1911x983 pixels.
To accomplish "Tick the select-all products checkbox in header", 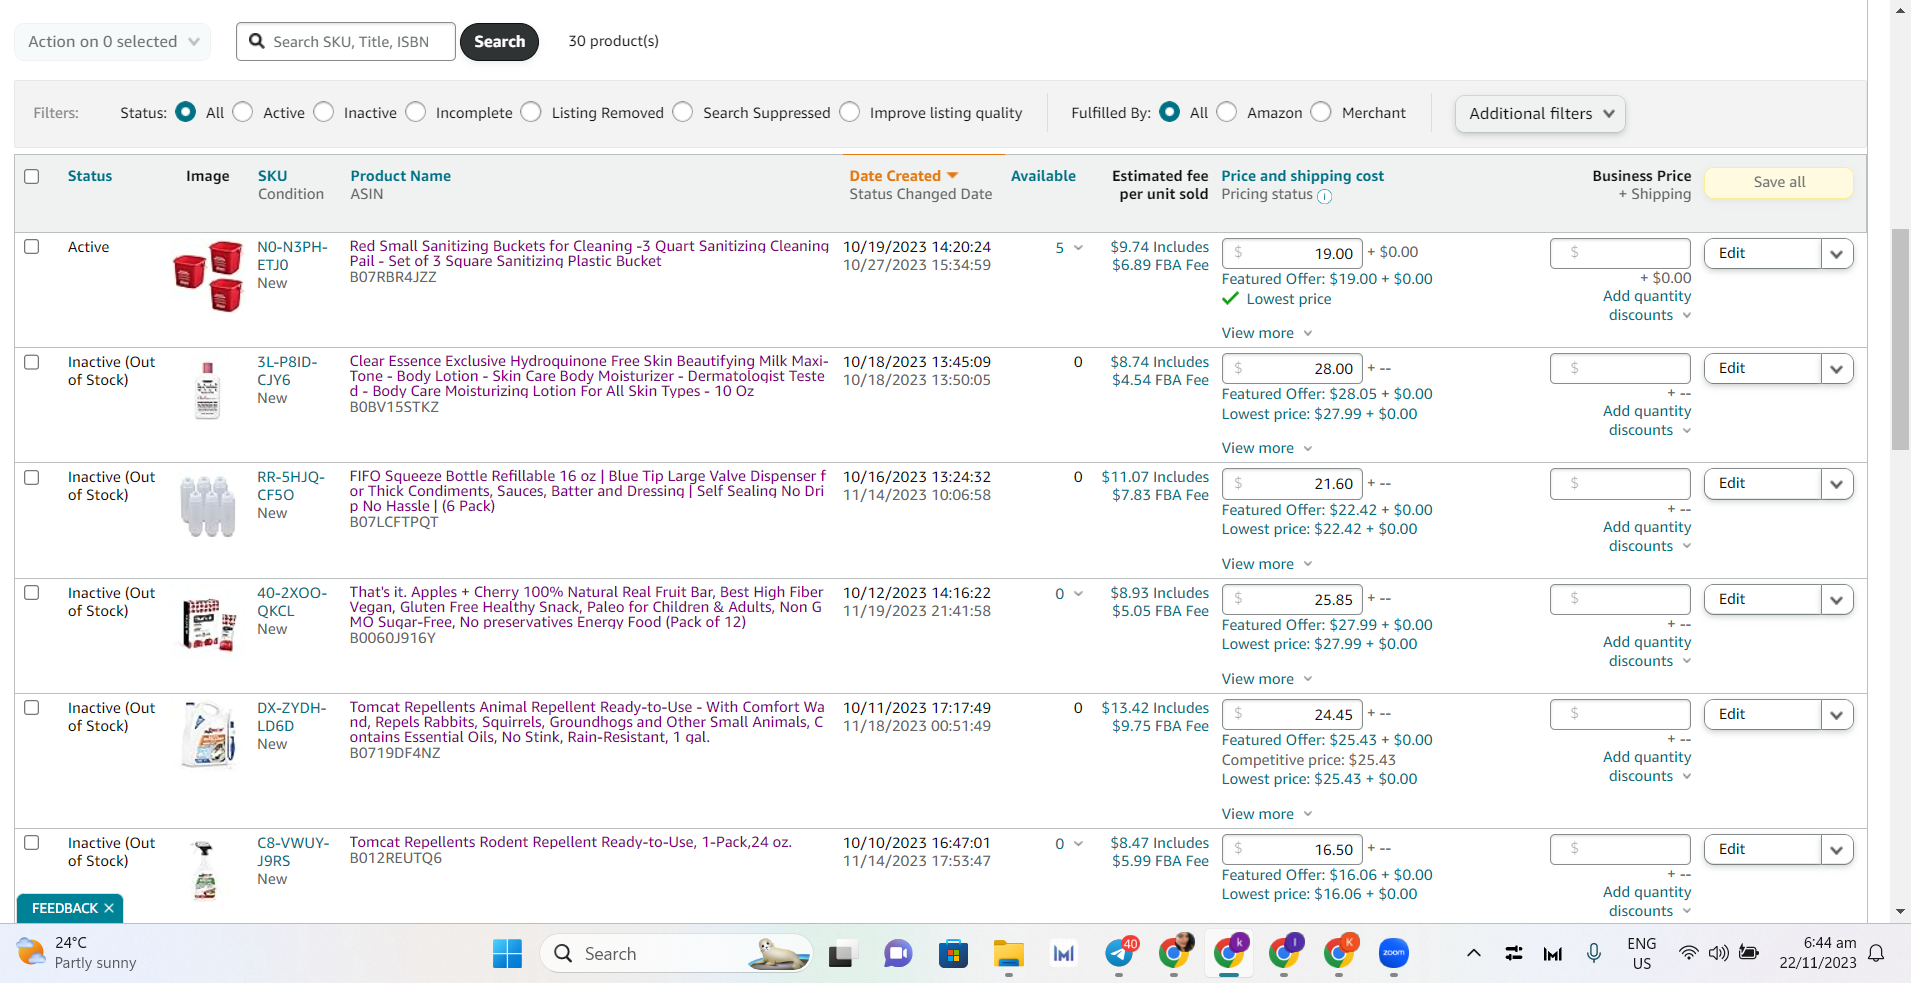I will [x=32, y=176].
